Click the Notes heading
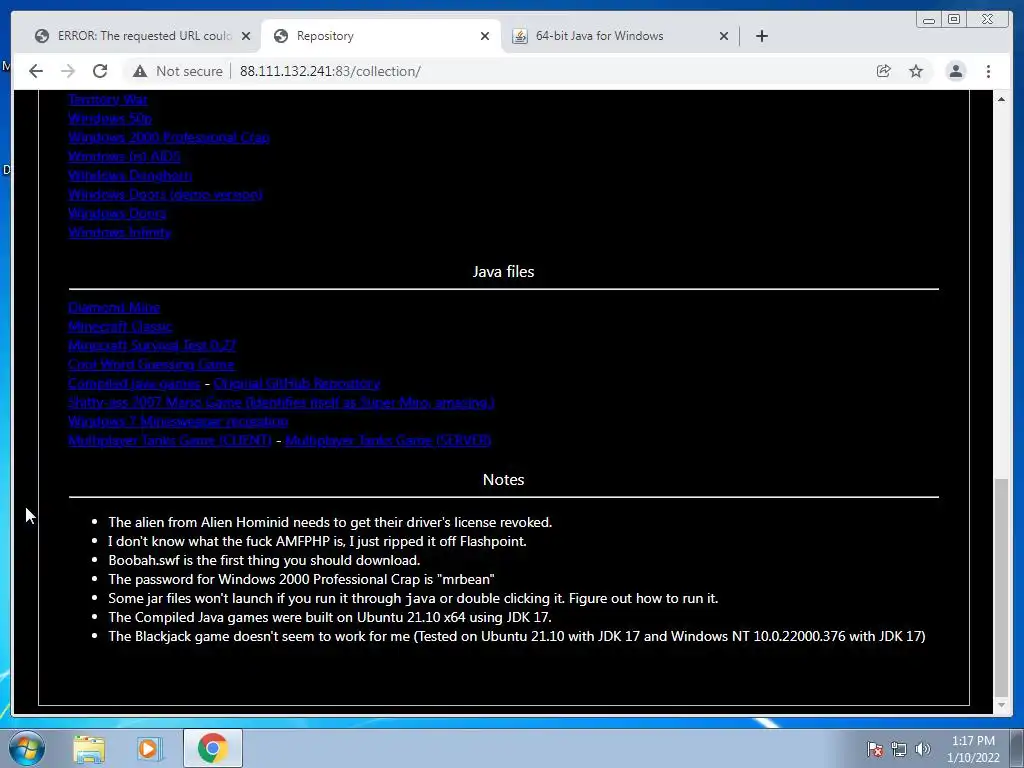1024x768 pixels. 503,479
